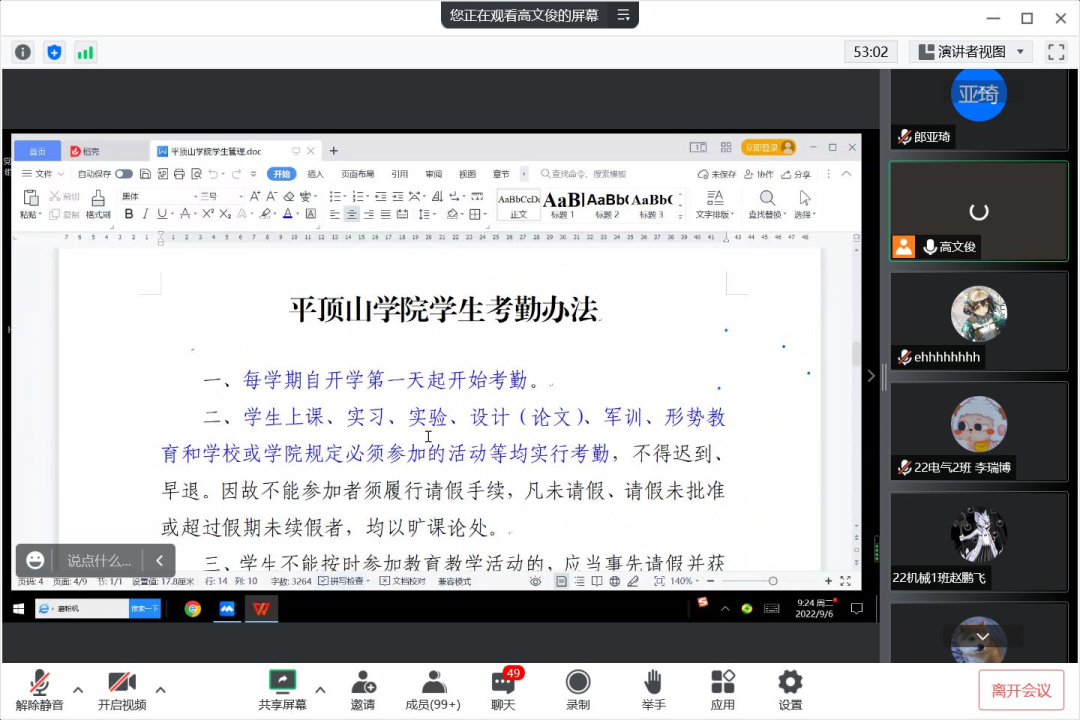Click the red 离开会议 button

[1021, 690]
